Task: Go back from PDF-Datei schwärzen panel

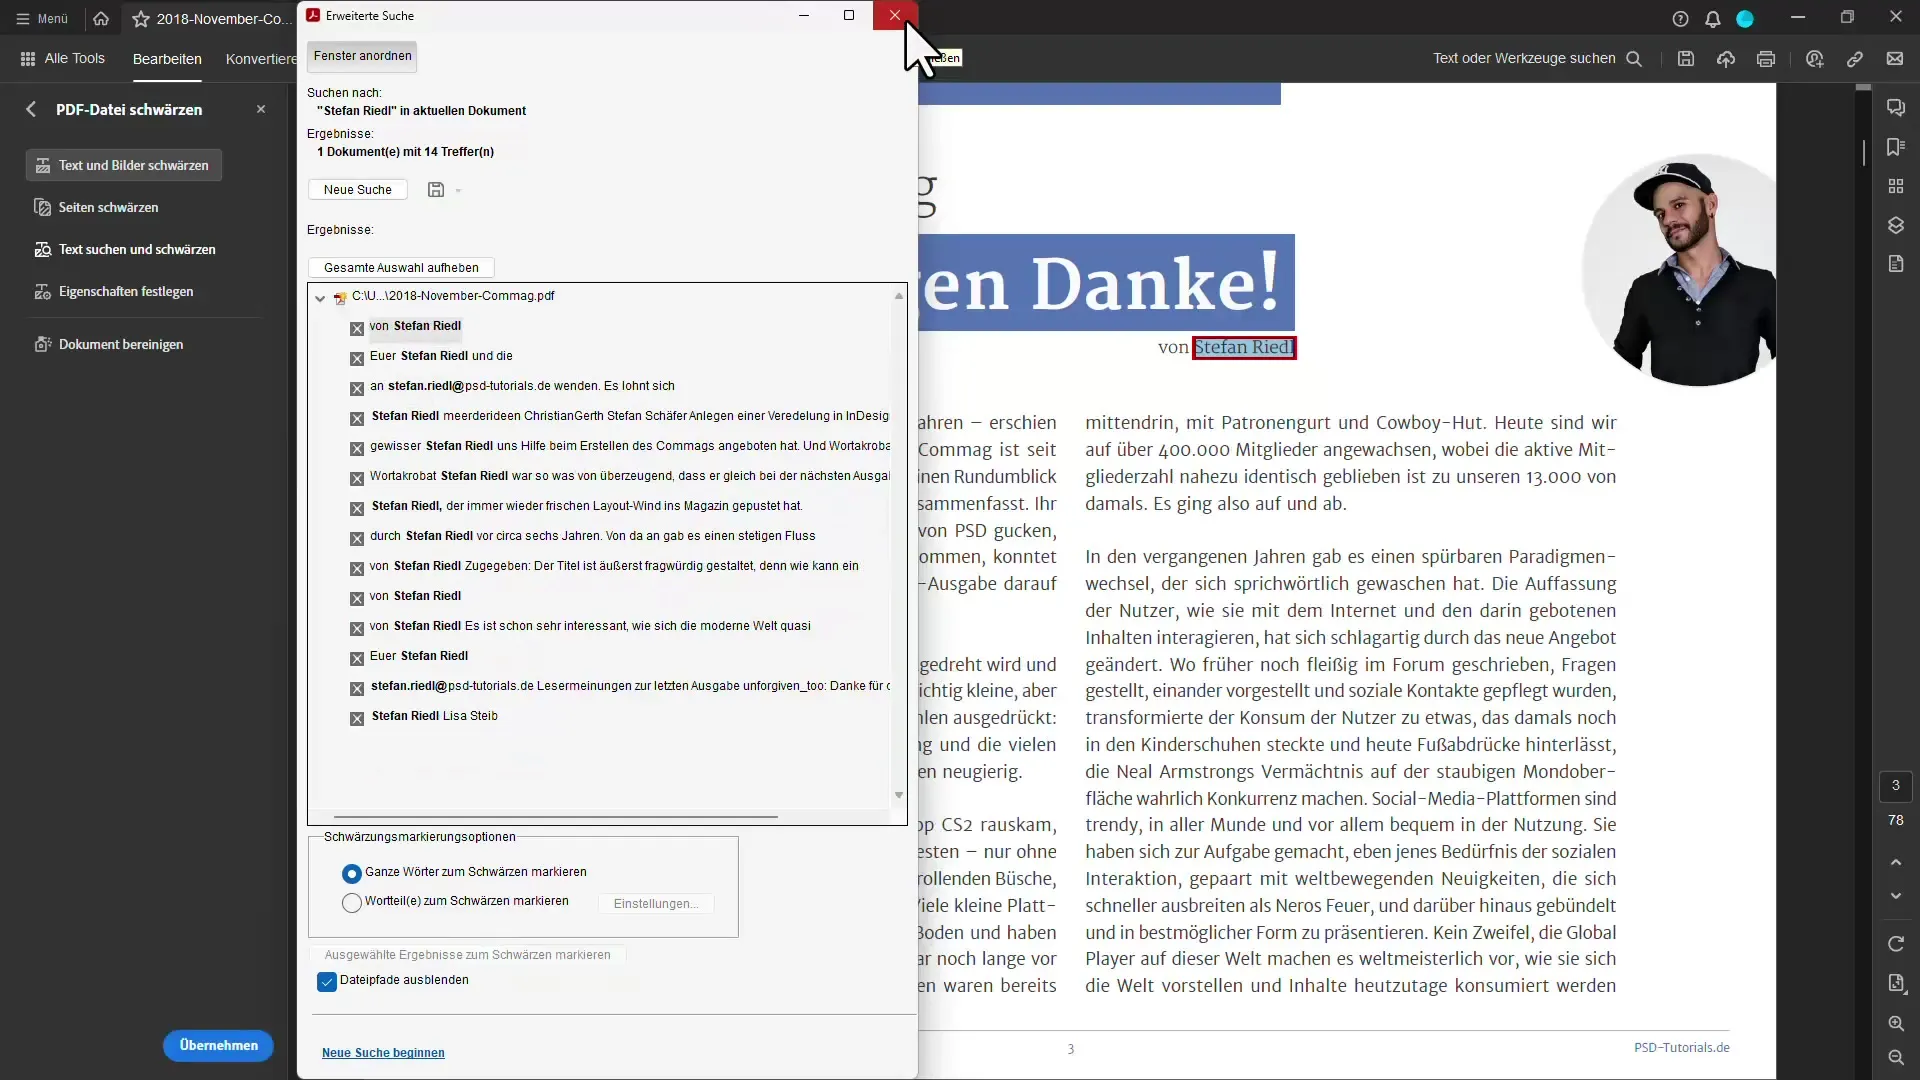Action: point(31,109)
